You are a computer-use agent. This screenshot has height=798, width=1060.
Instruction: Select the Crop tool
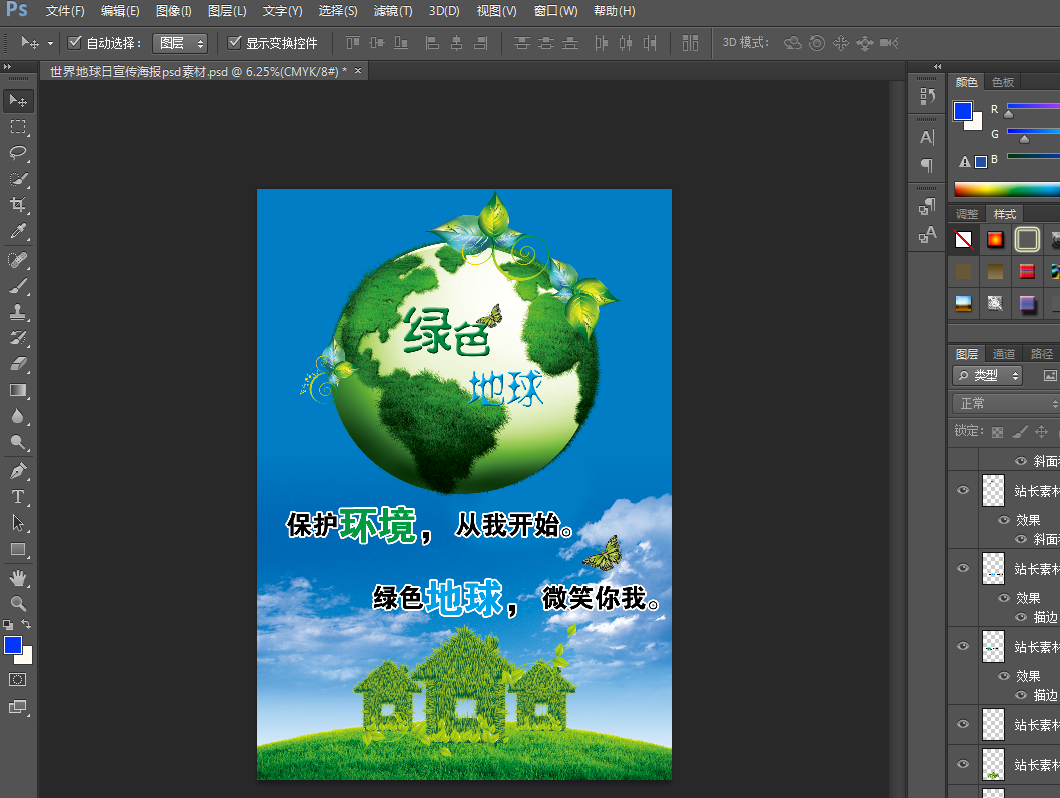pyautogui.click(x=18, y=205)
